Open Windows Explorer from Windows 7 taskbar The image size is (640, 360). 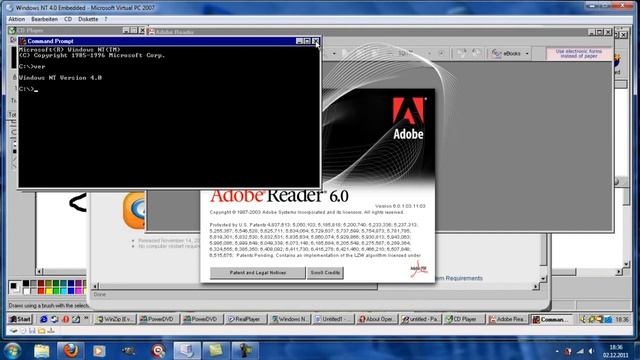[42, 351]
